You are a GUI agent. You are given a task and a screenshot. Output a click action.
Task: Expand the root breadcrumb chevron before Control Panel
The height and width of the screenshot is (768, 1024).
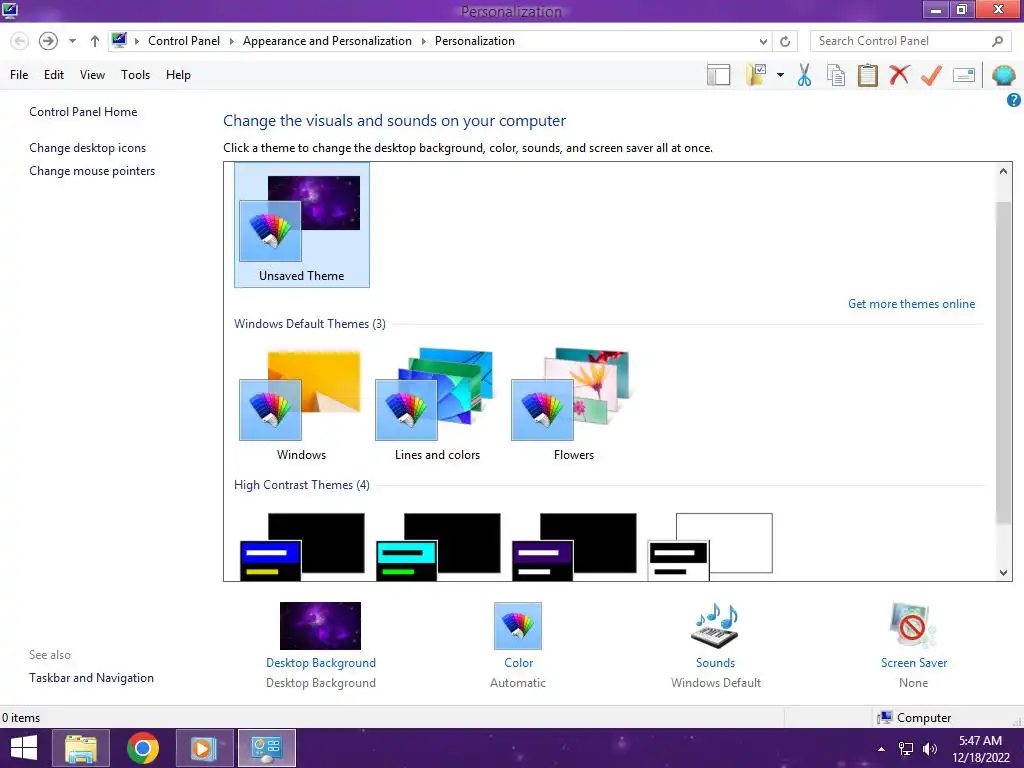[136, 41]
